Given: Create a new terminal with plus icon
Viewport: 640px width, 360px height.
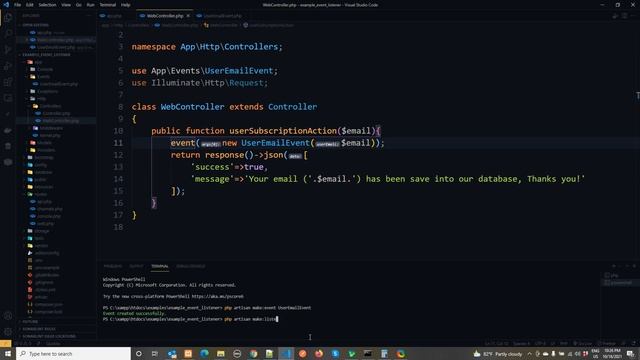Looking at the screenshot, I should coord(613,266).
